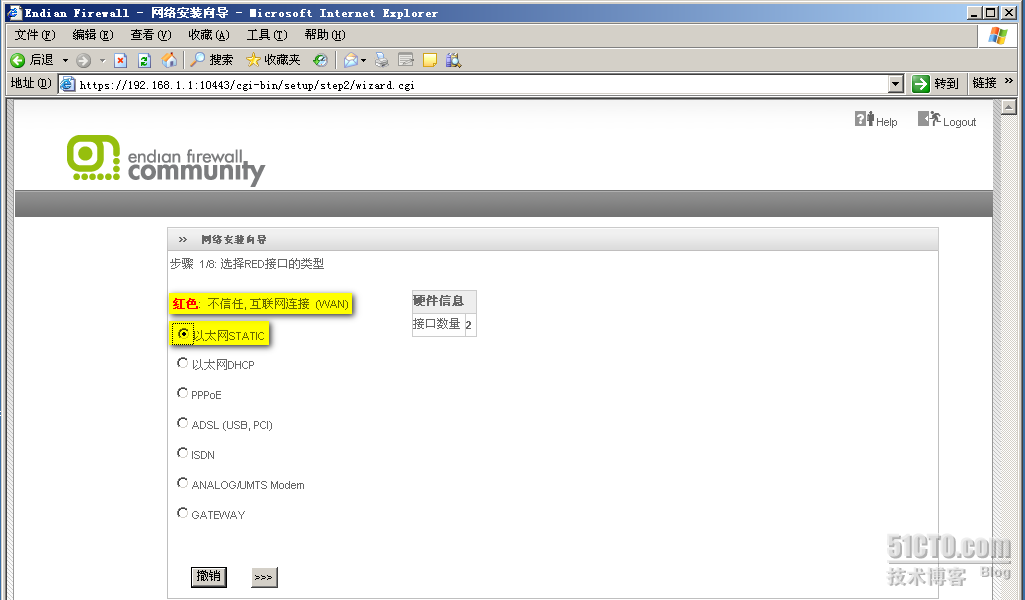Open the 工具(T) menu
This screenshot has width=1025, height=600.
tap(267, 35)
